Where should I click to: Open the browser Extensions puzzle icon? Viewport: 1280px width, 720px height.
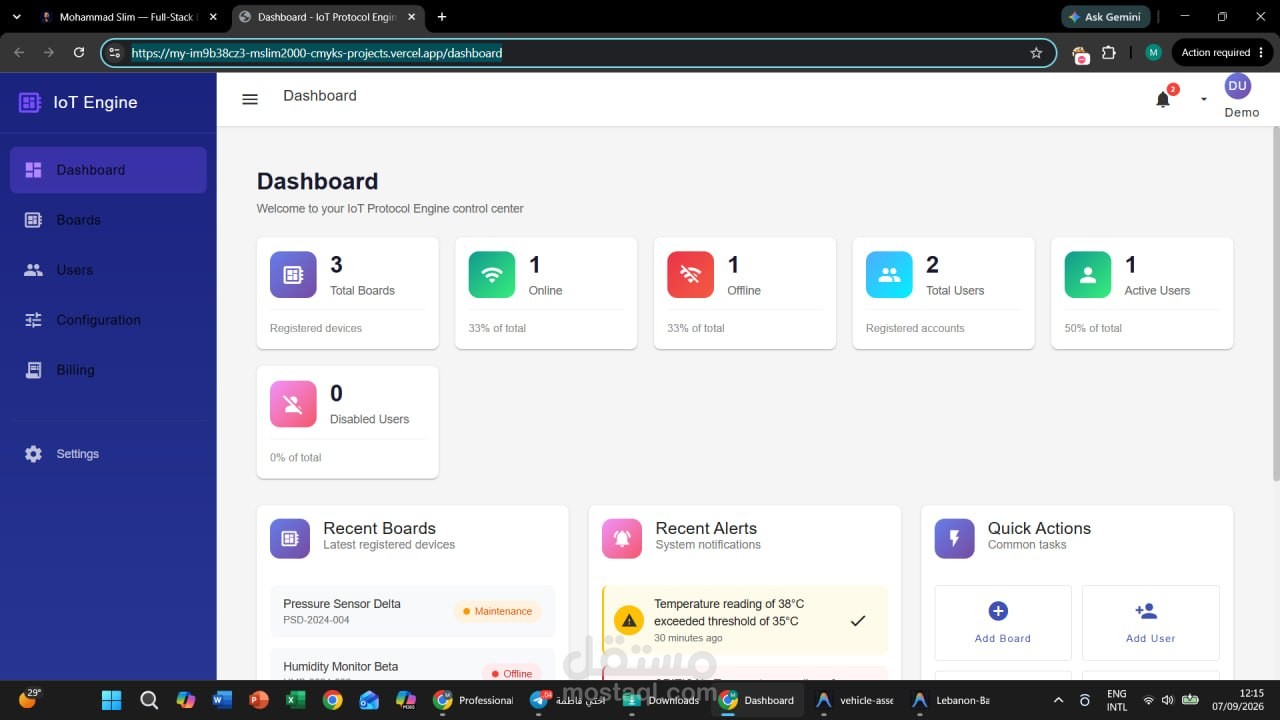[x=1108, y=53]
